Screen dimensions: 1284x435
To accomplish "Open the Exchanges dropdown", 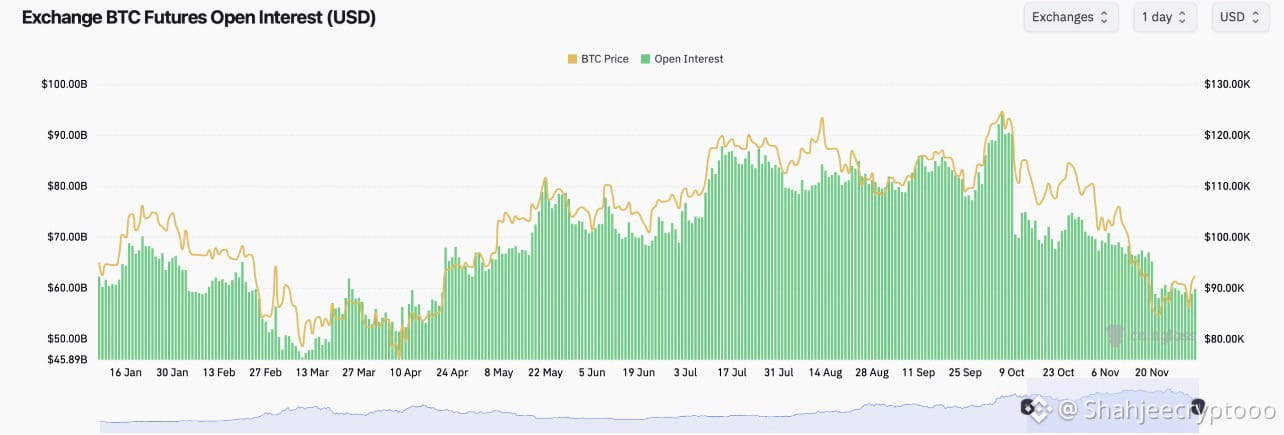I will point(1070,17).
